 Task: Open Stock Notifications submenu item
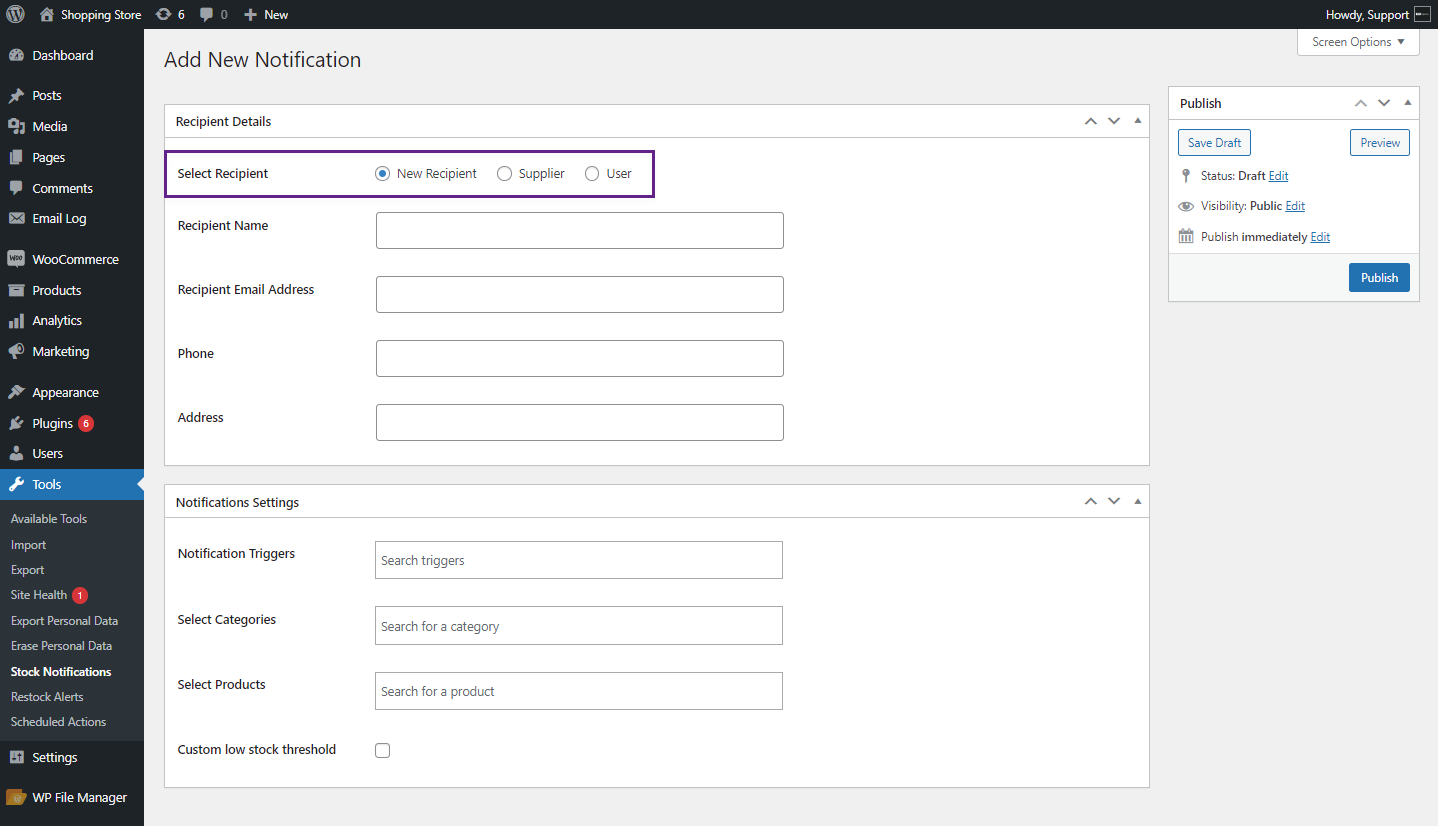tap(61, 672)
